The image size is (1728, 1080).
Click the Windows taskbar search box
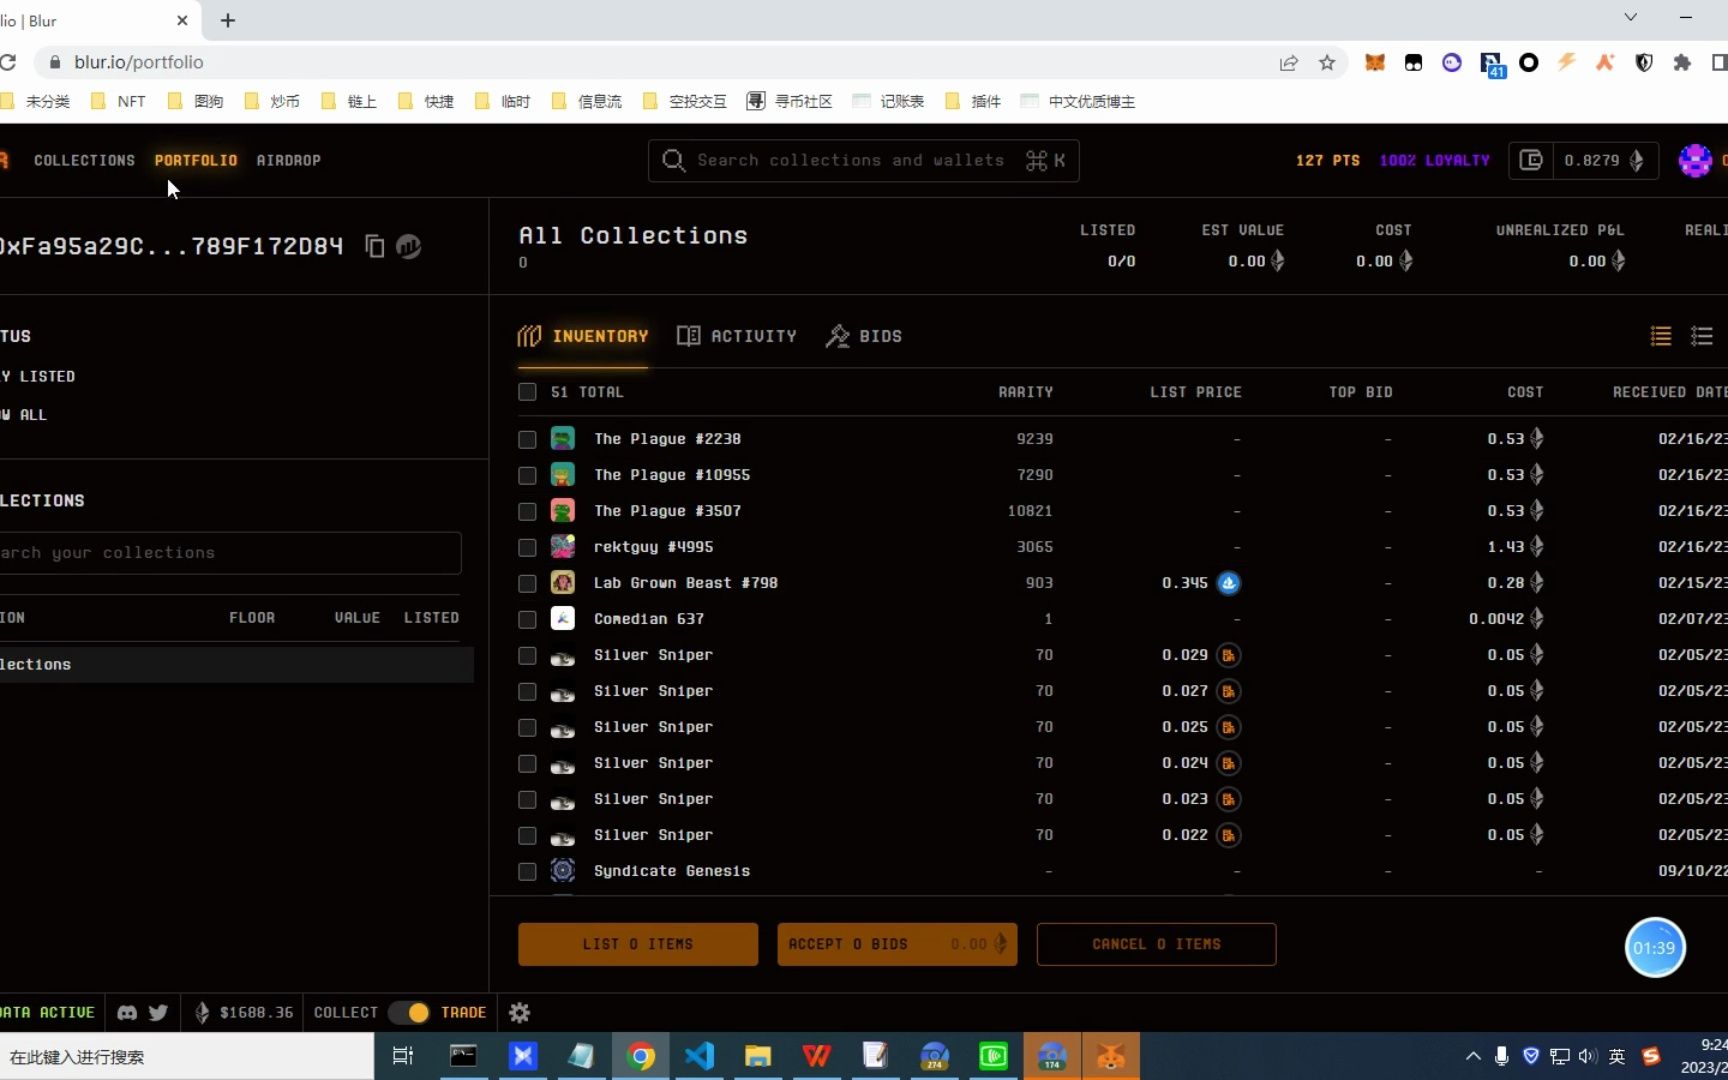pos(186,1056)
